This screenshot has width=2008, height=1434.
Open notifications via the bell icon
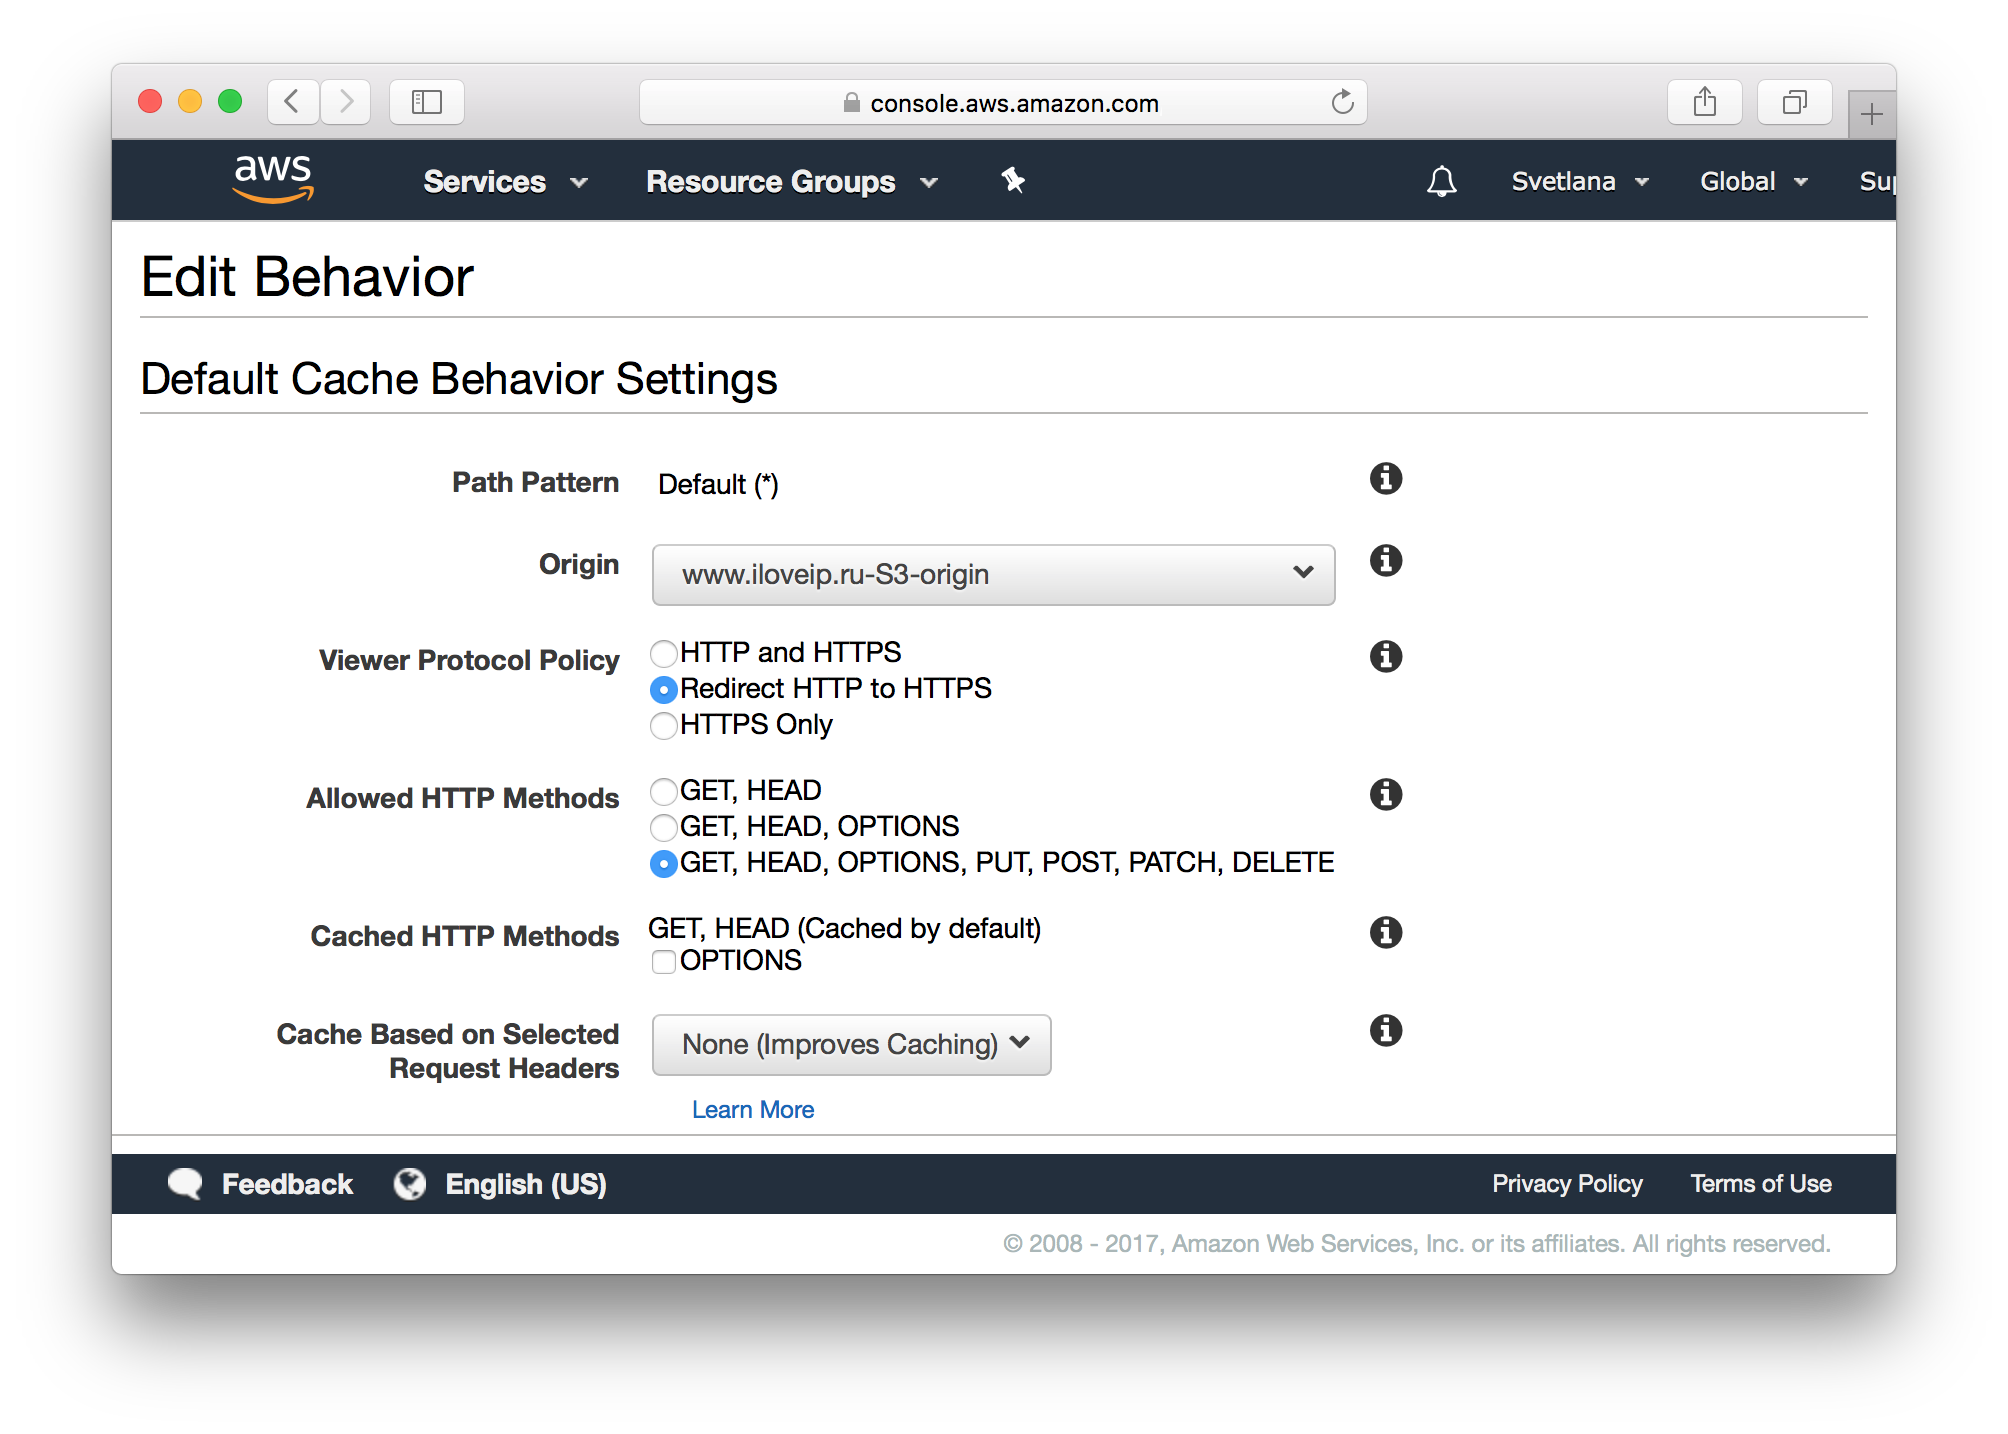[1441, 181]
